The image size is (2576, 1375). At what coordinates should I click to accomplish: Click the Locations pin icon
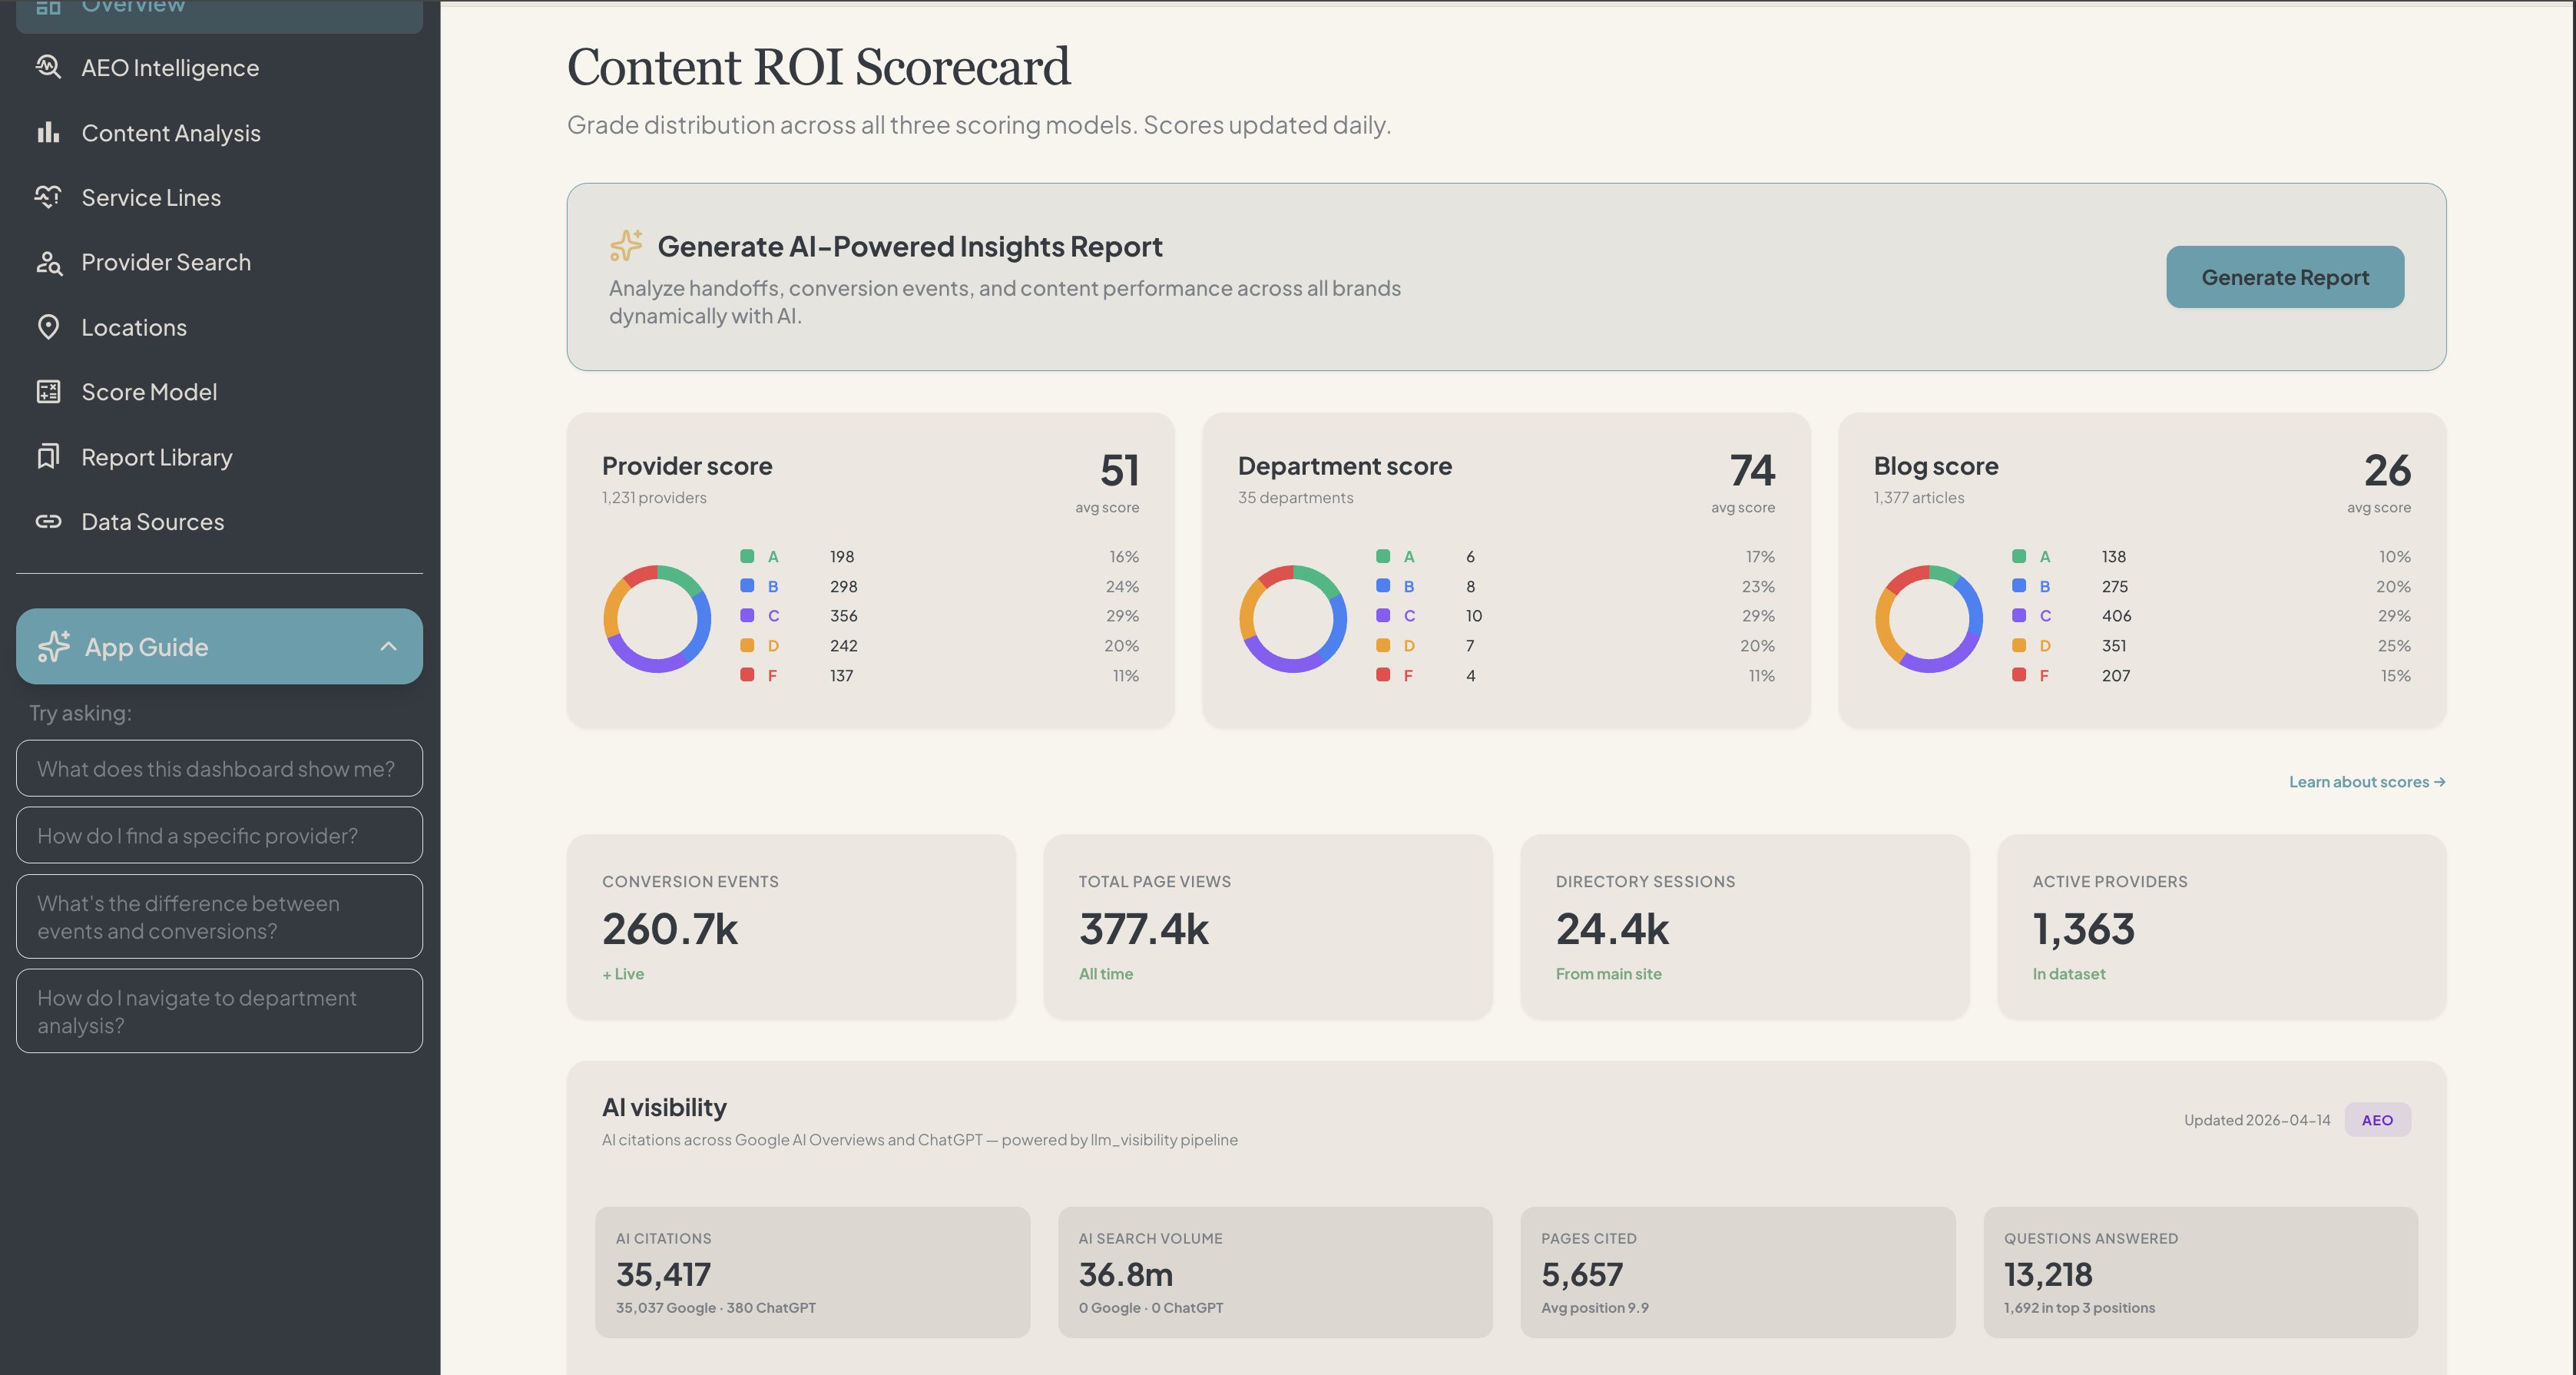pyautogui.click(x=48, y=327)
